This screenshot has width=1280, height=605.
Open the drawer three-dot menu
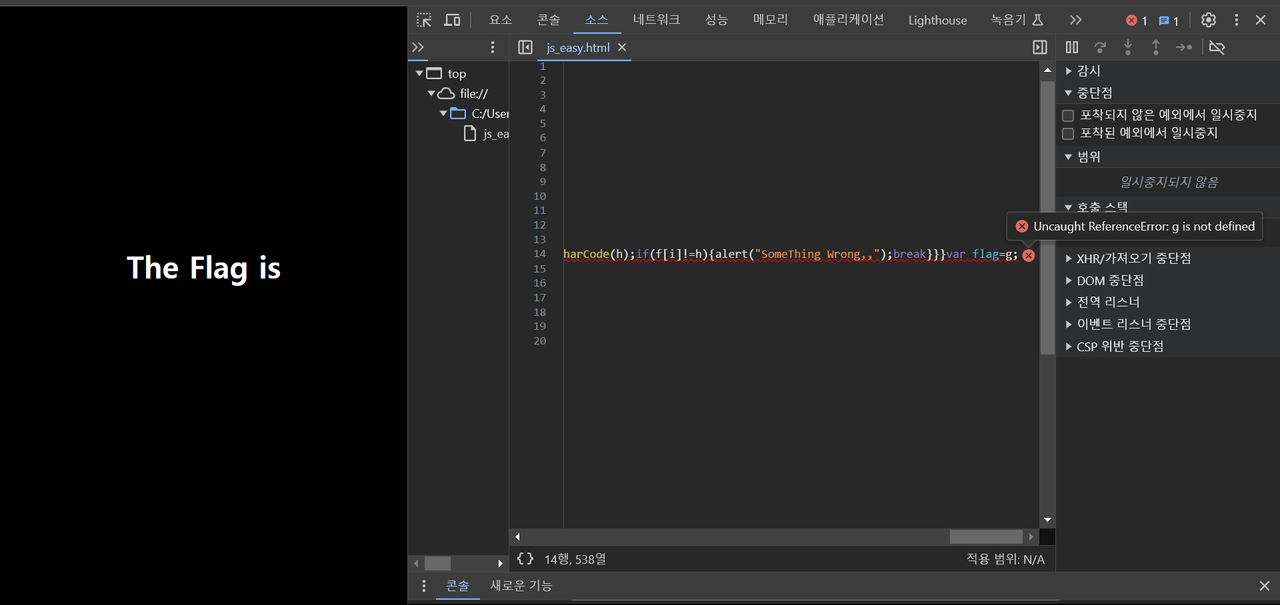pos(424,586)
